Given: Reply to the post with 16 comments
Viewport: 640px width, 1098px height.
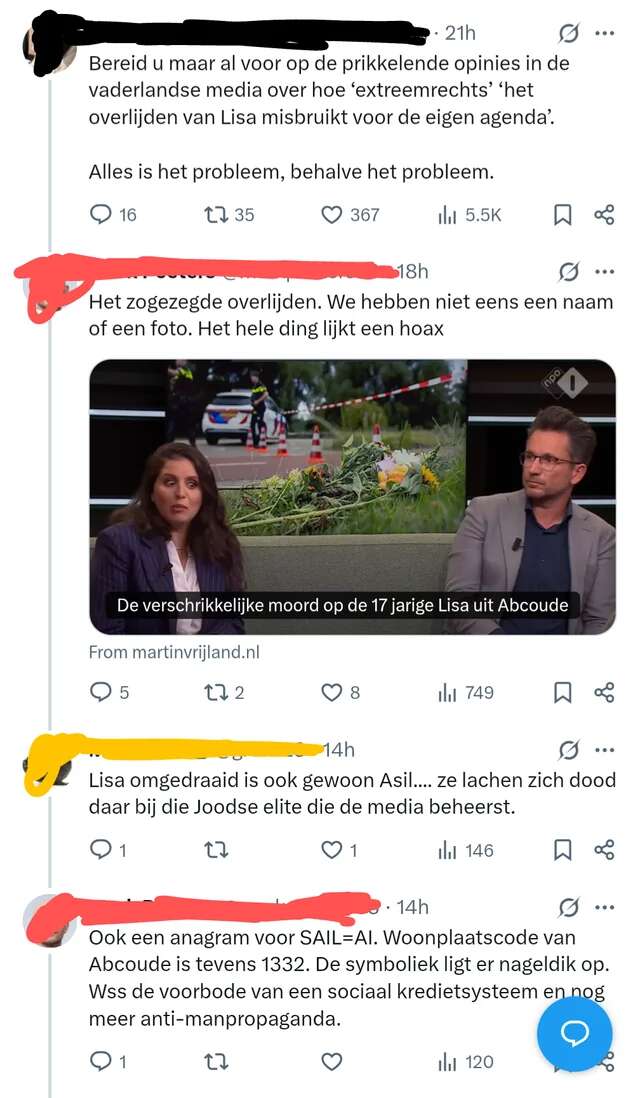Looking at the screenshot, I should [113, 214].
